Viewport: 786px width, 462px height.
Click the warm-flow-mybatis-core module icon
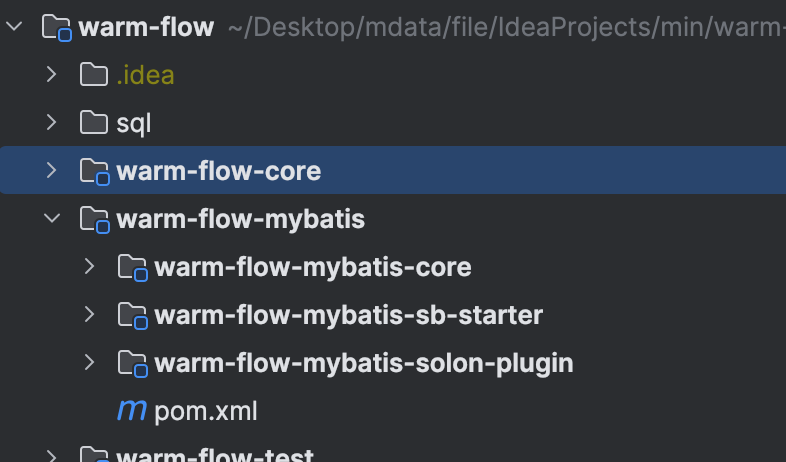click(x=133, y=268)
